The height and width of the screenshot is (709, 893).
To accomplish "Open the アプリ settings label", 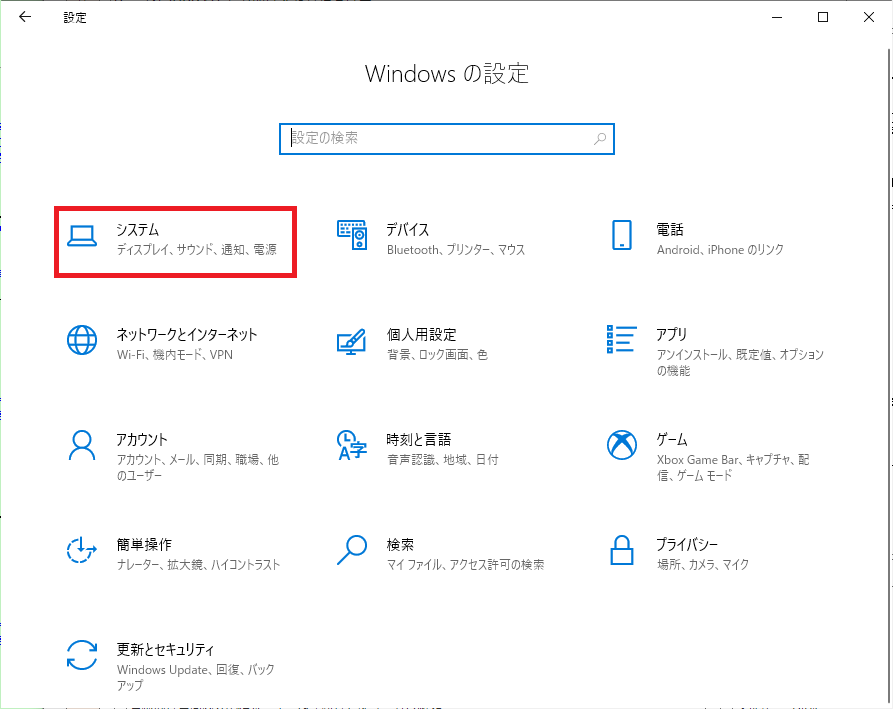I will point(671,334).
